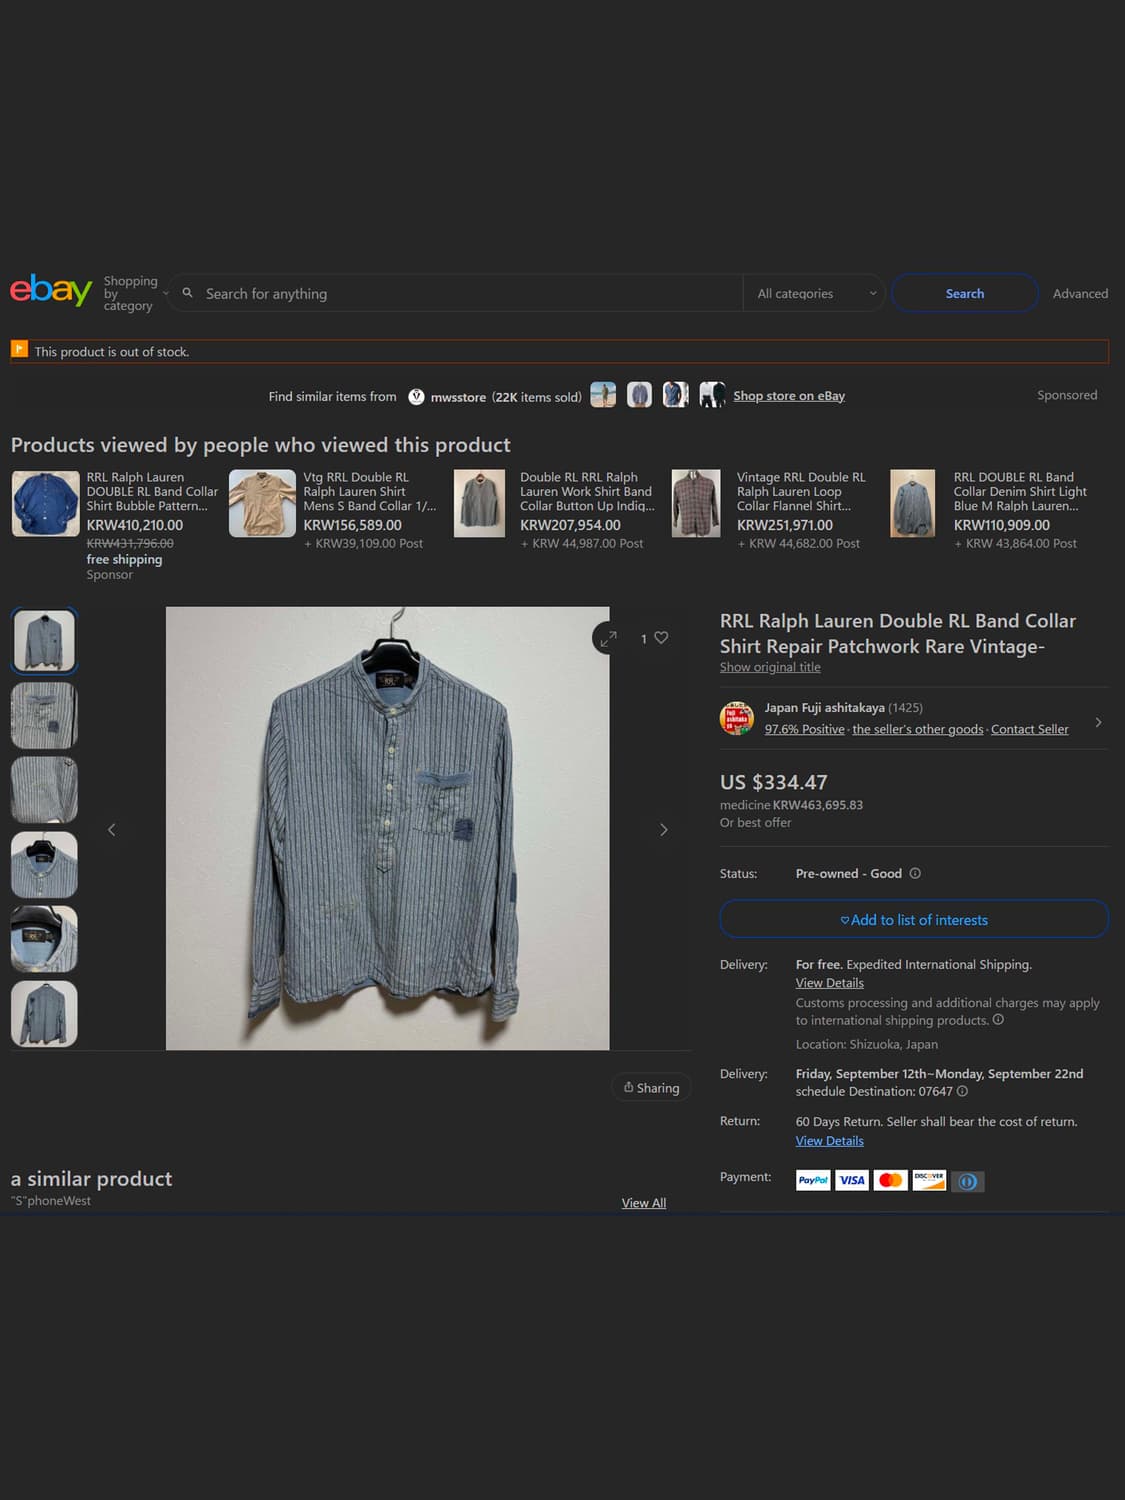Go to previous product image arrow
Image resolution: width=1125 pixels, height=1500 pixels.
(x=112, y=829)
